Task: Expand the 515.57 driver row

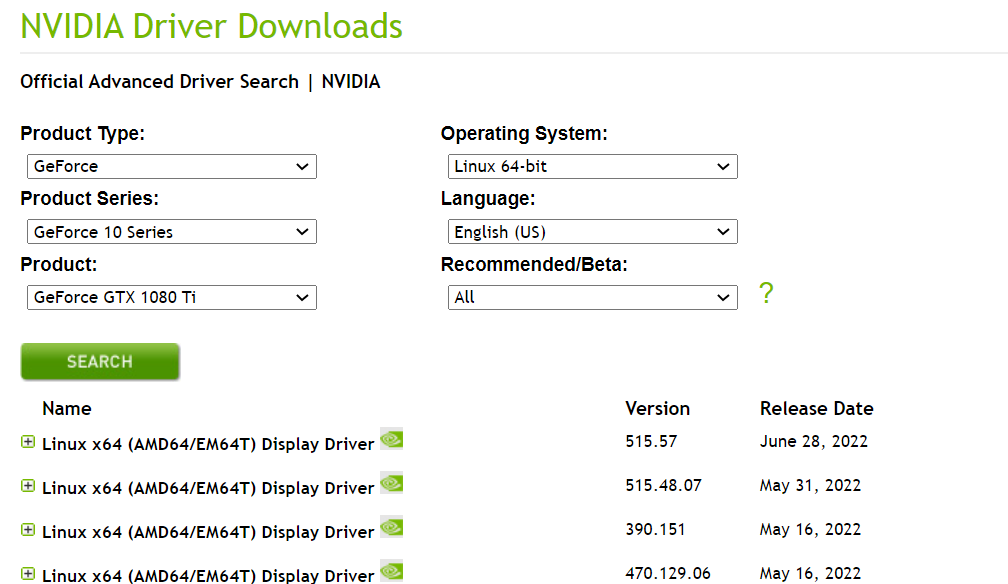Action: point(28,442)
